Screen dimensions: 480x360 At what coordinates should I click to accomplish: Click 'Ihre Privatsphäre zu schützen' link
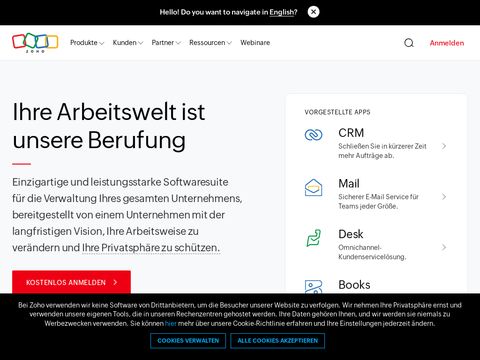pyautogui.click(x=151, y=248)
